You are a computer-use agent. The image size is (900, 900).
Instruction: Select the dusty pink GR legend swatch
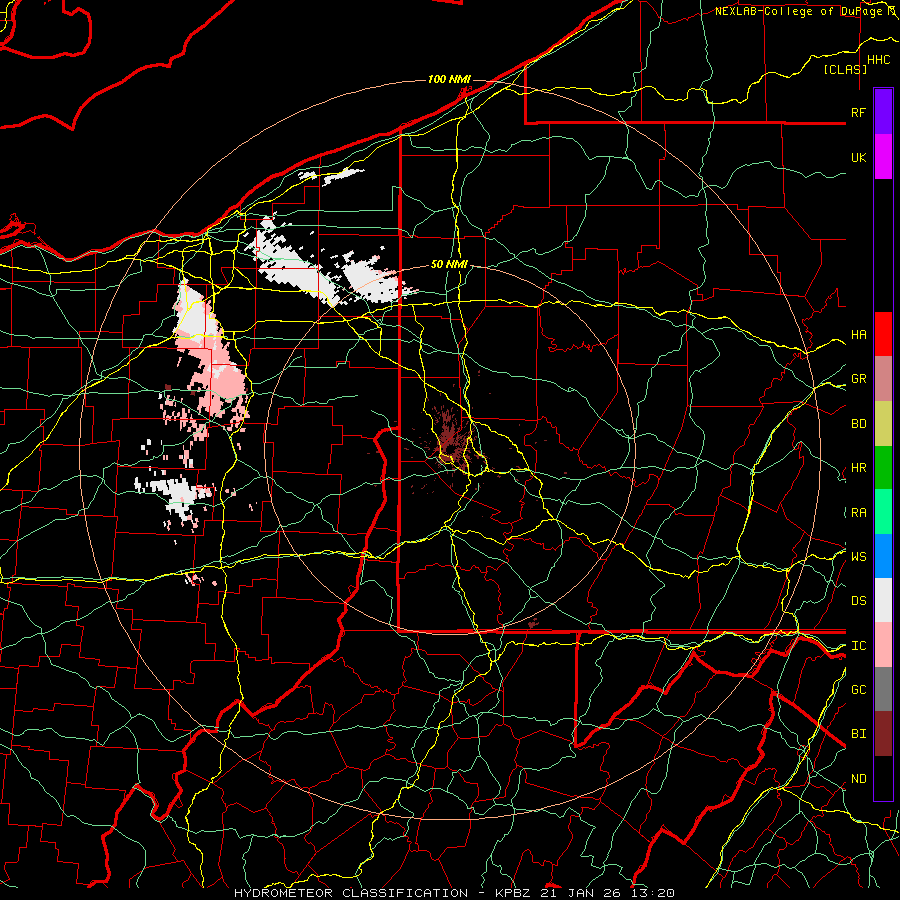pyautogui.click(x=883, y=378)
